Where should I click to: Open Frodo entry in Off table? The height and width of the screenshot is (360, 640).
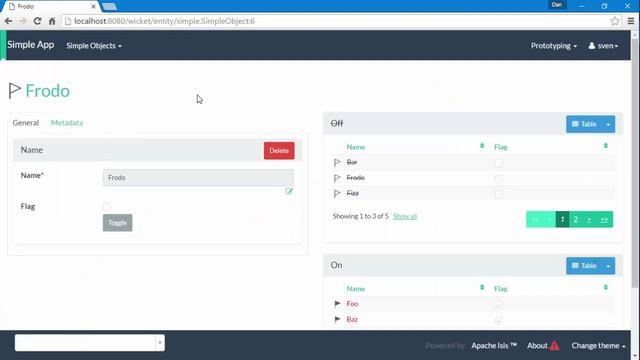(356, 178)
